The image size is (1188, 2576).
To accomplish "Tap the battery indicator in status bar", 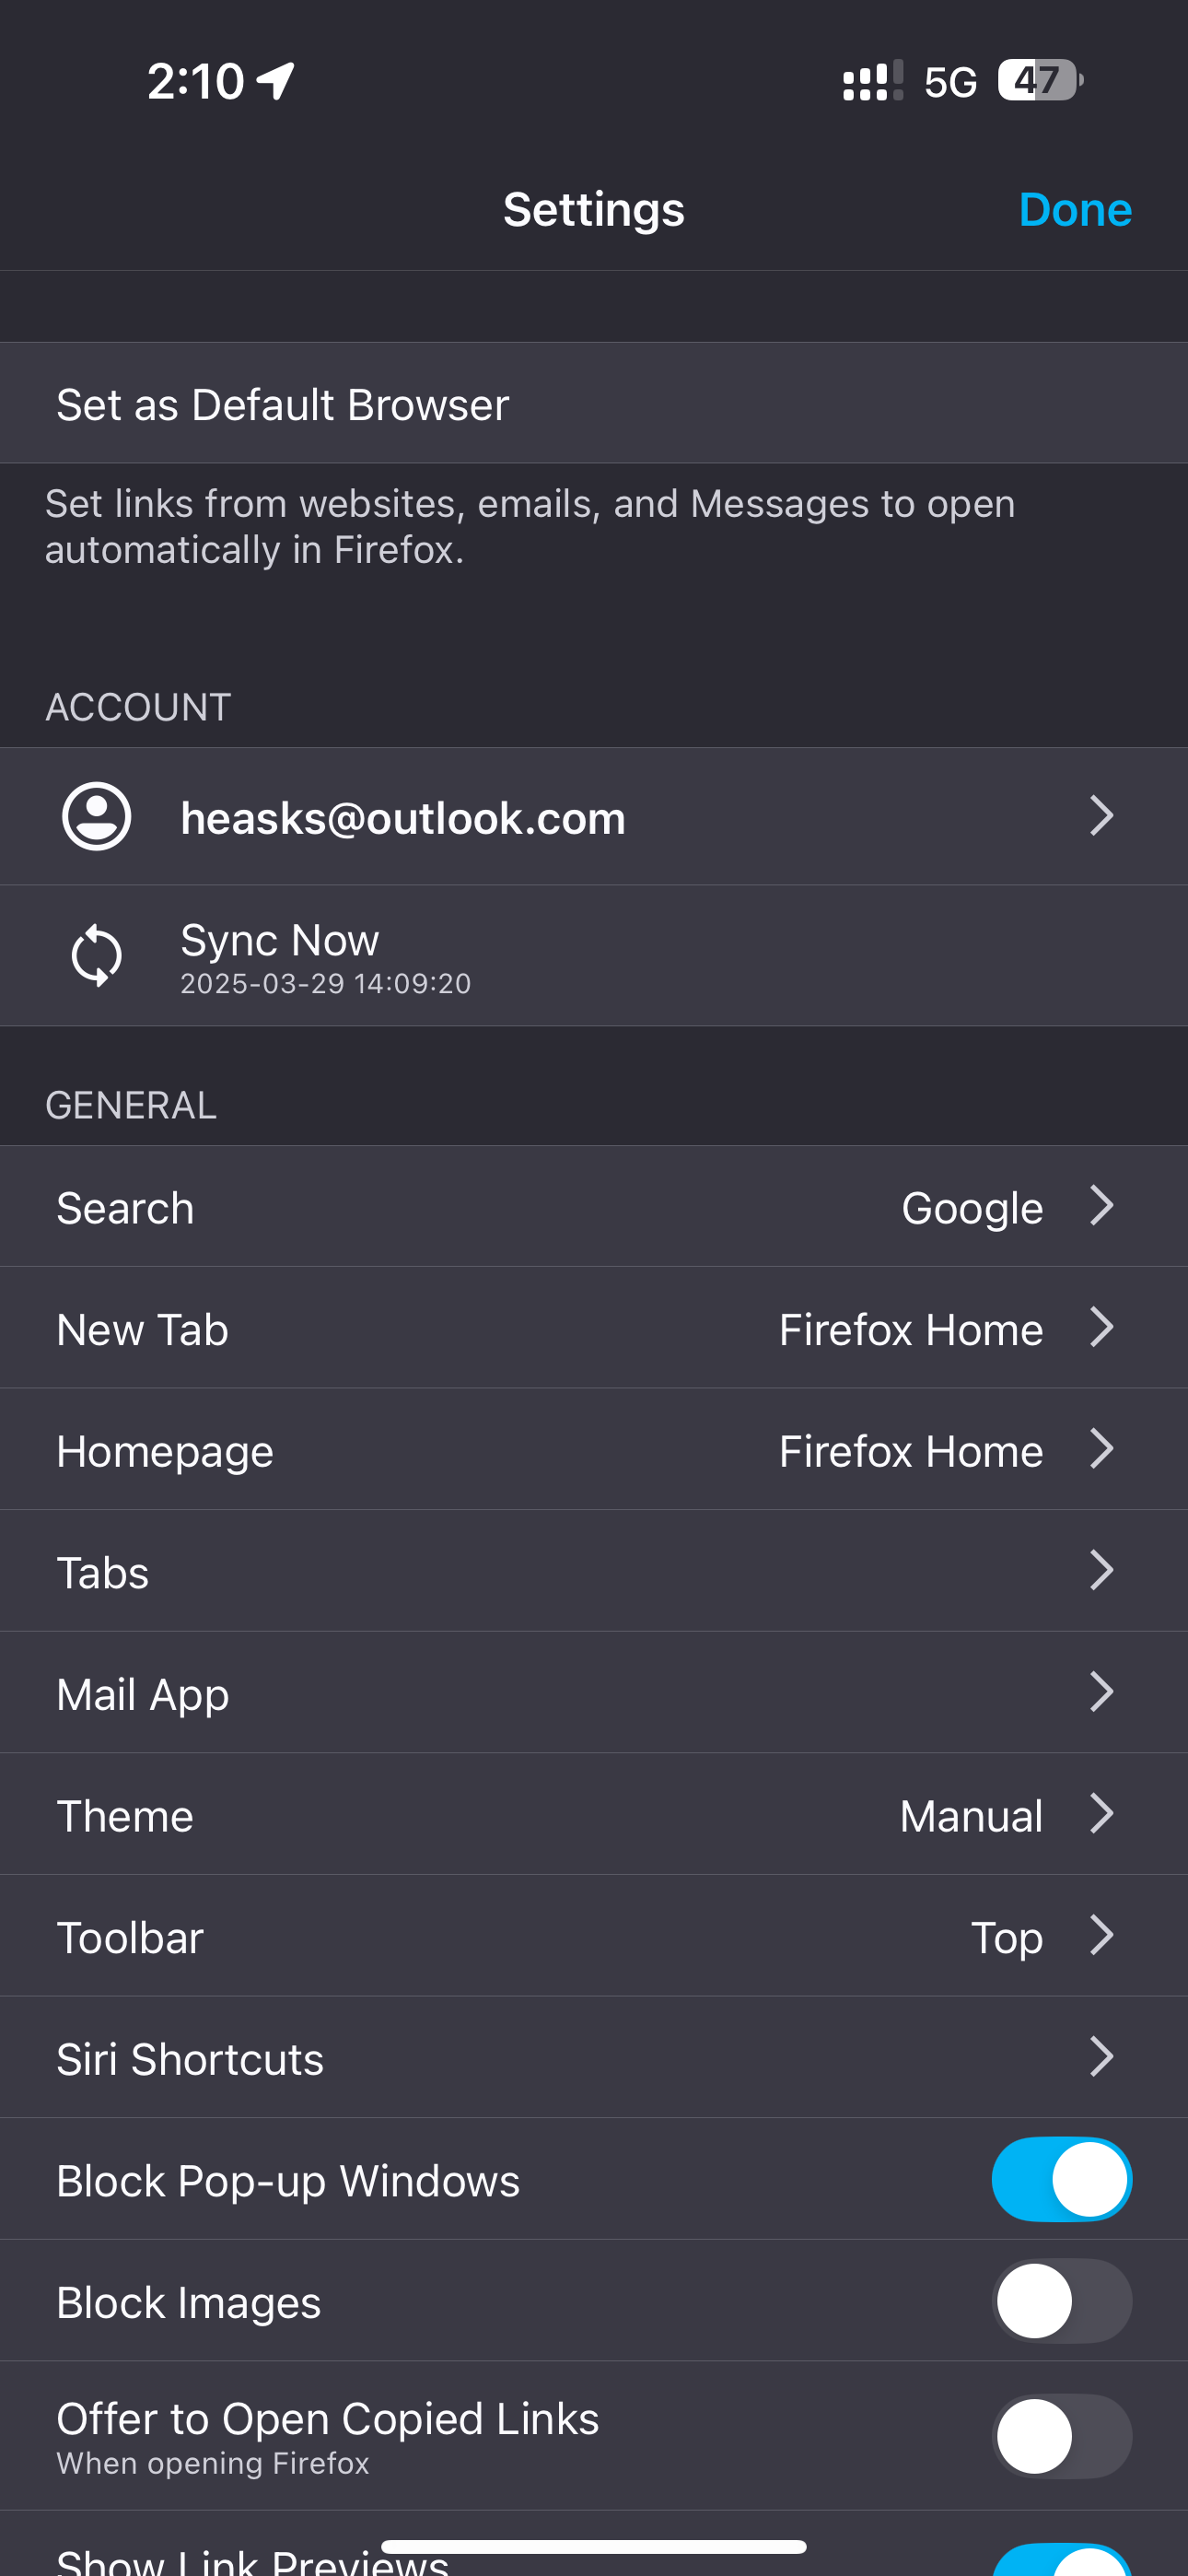I will pyautogui.click(x=1039, y=81).
